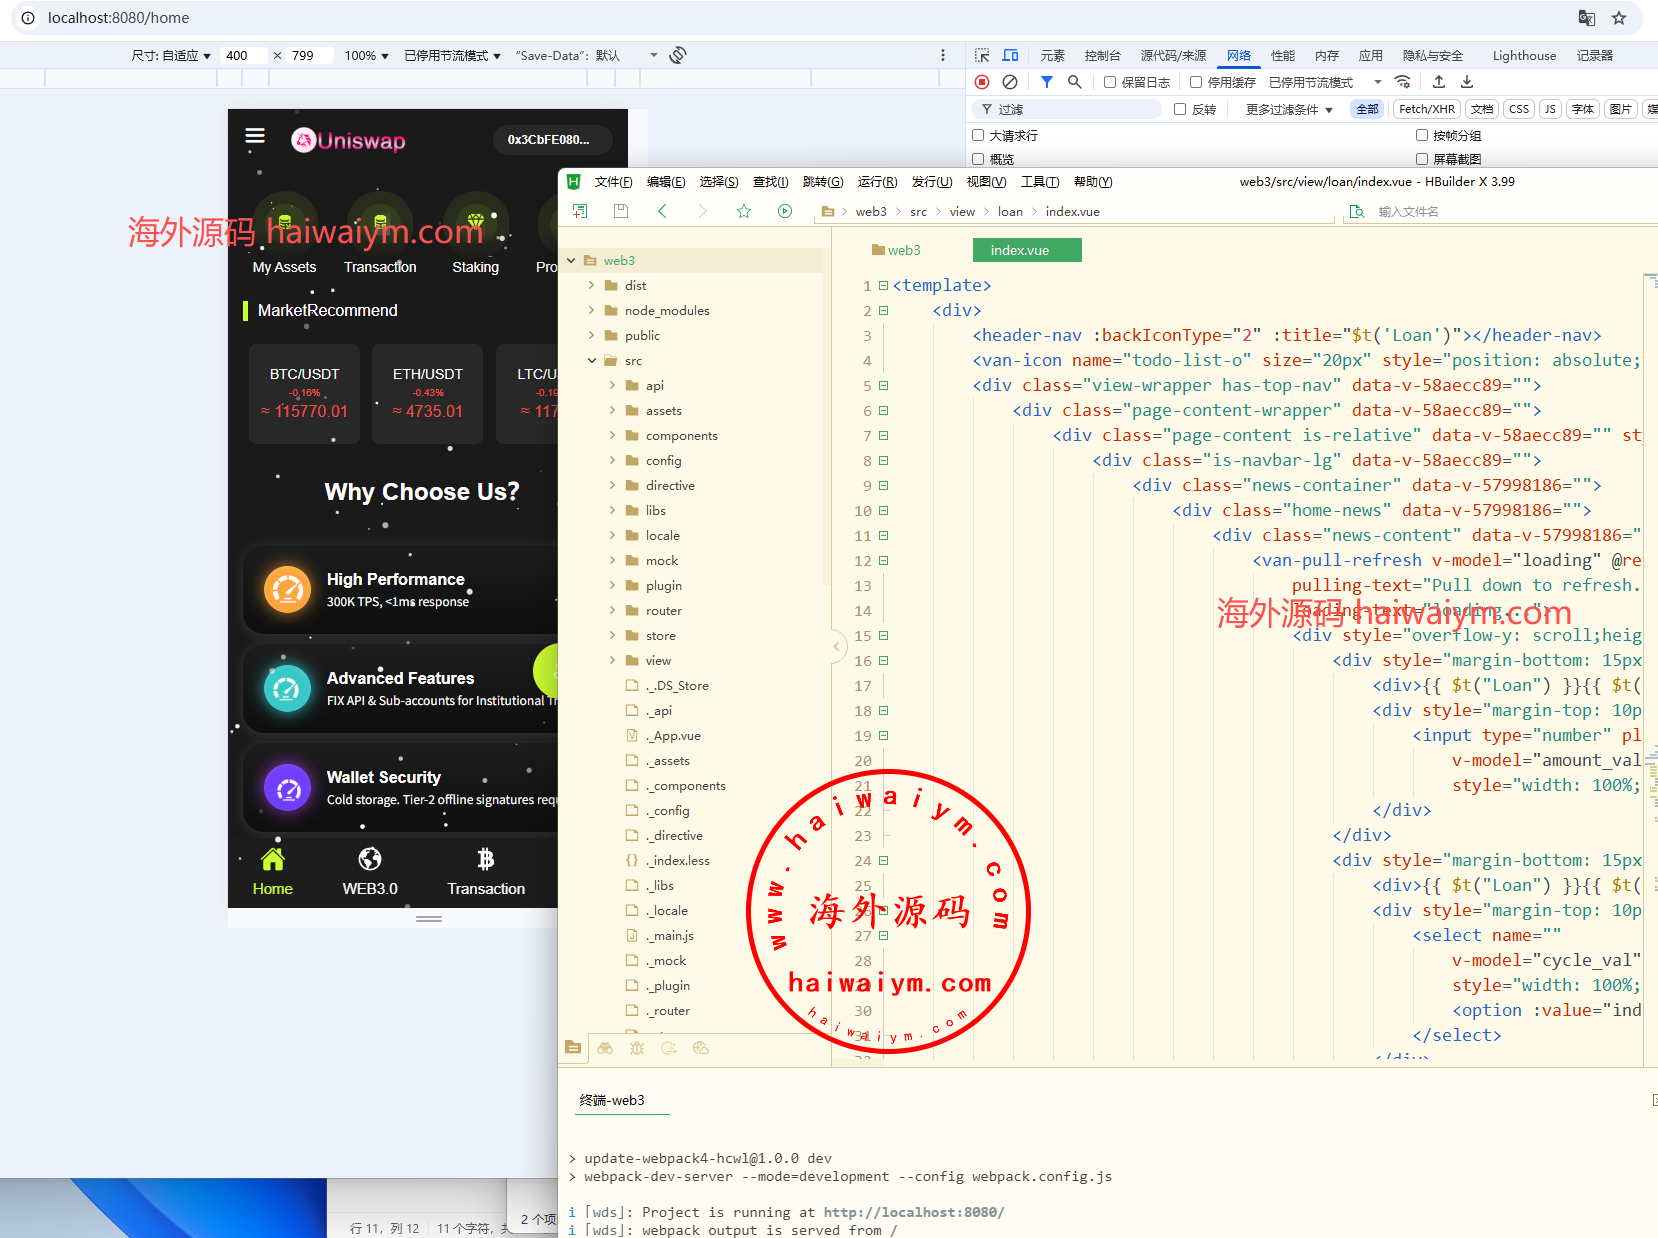Click the DevTools clear network log icon
The width and height of the screenshot is (1658, 1238).
[1010, 82]
